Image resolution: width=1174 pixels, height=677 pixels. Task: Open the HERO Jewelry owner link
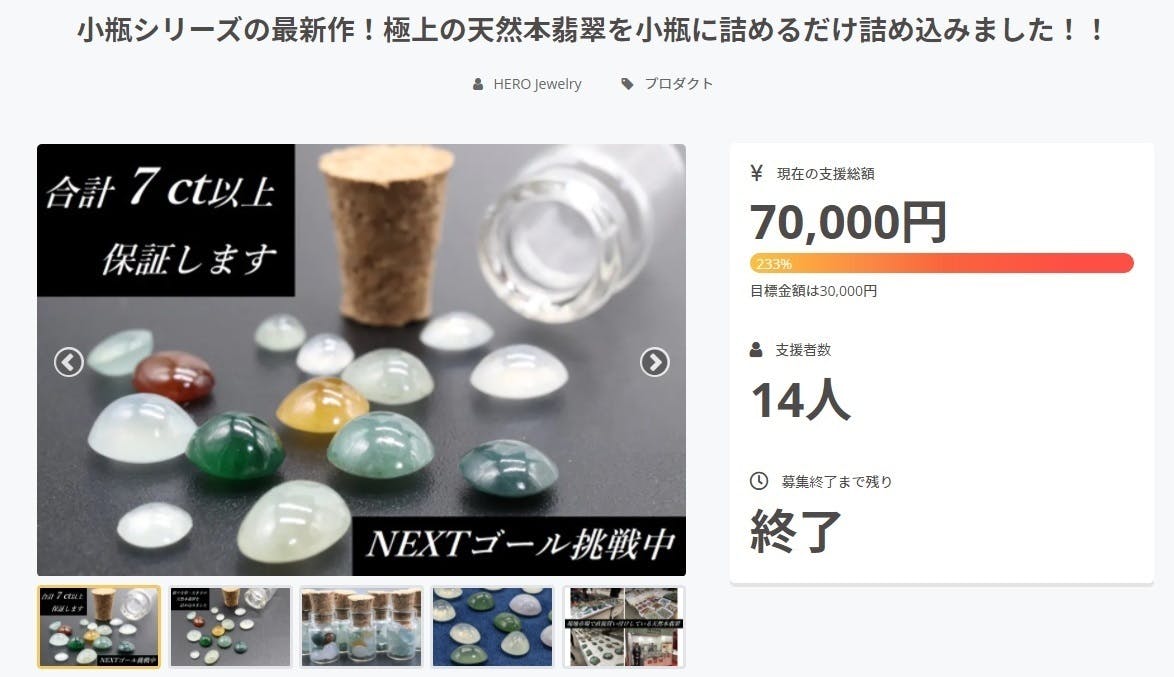click(x=537, y=84)
